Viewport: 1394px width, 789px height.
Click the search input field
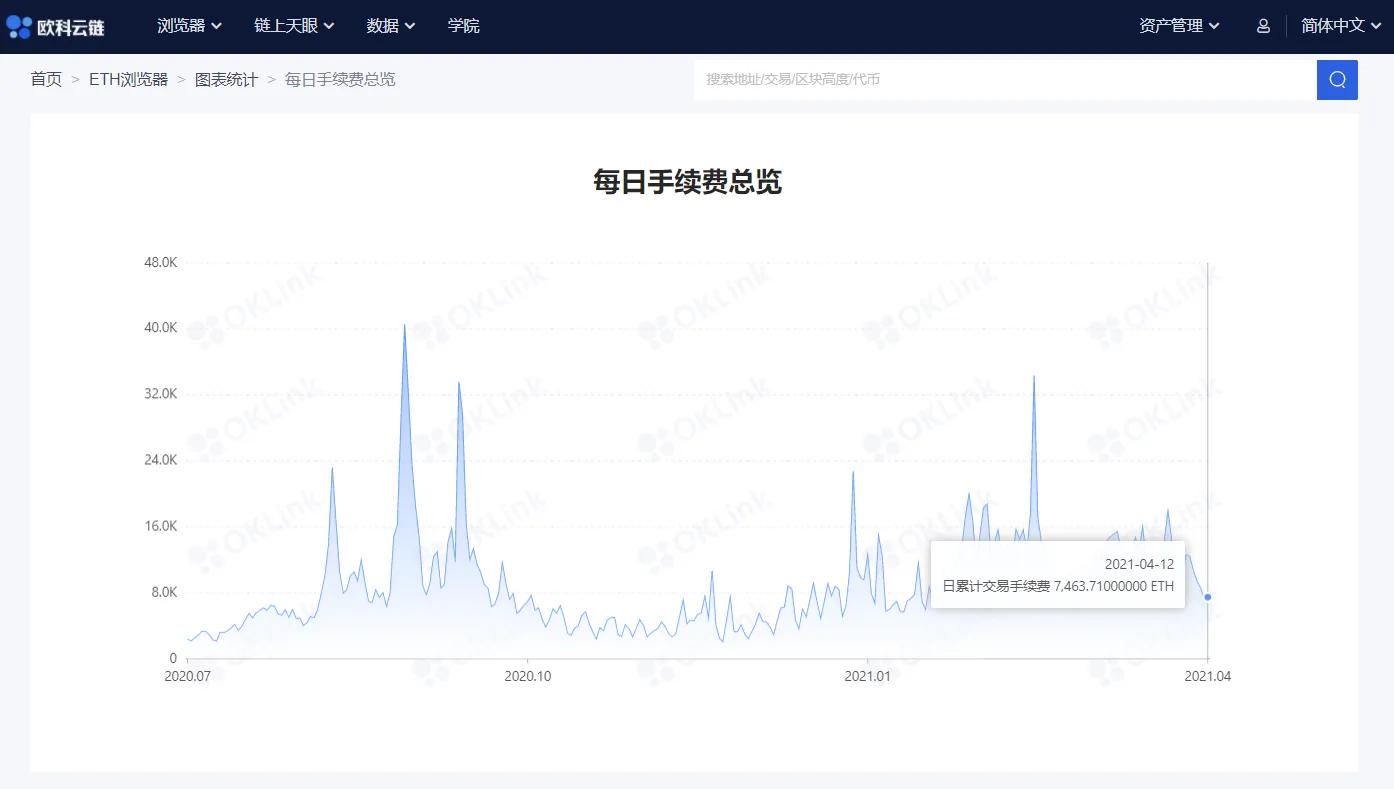[1000, 79]
